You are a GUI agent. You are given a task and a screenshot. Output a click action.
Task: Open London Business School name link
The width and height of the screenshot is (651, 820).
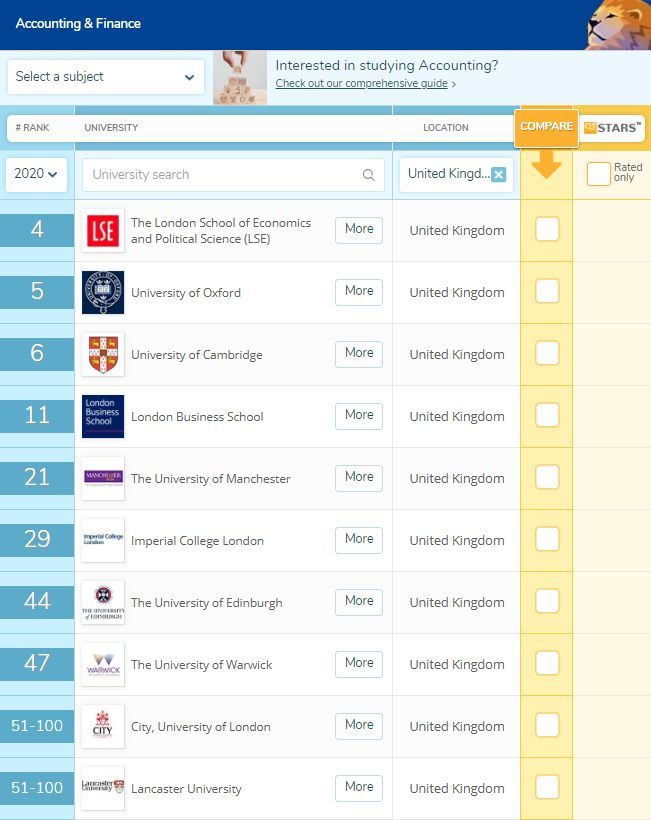point(197,417)
